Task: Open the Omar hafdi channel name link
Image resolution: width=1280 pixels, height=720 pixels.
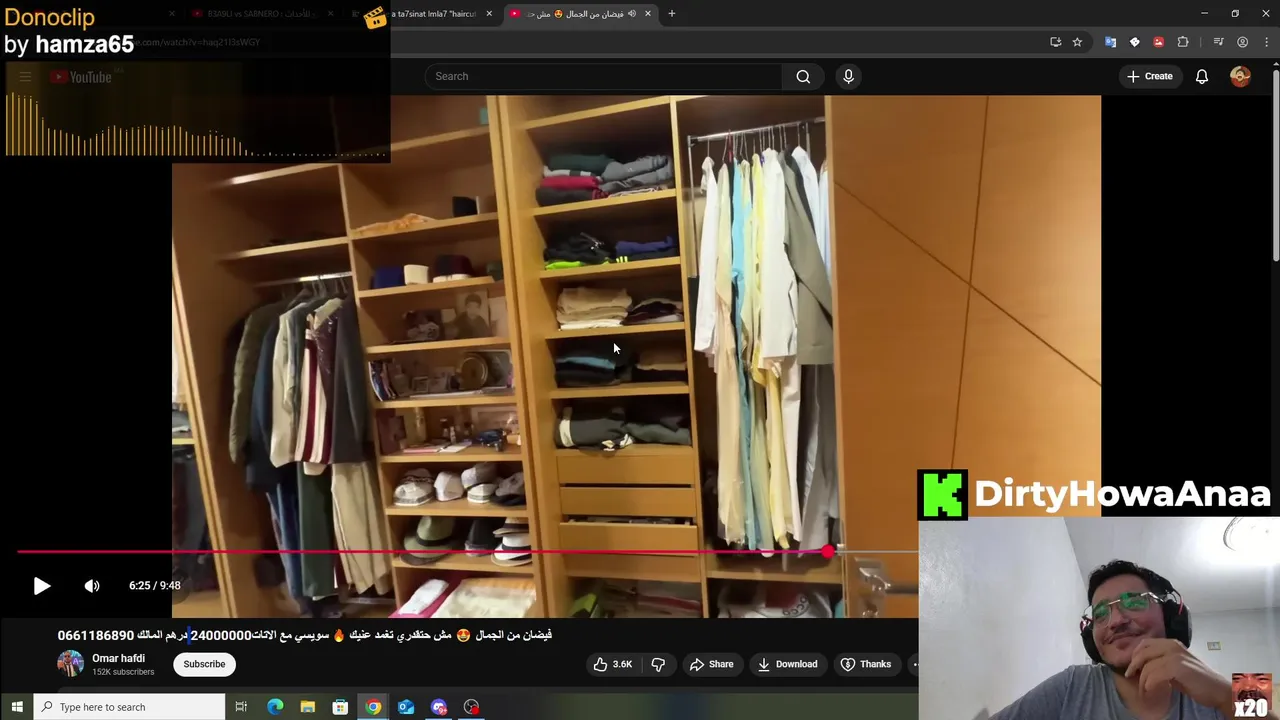Action: [x=118, y=658]
